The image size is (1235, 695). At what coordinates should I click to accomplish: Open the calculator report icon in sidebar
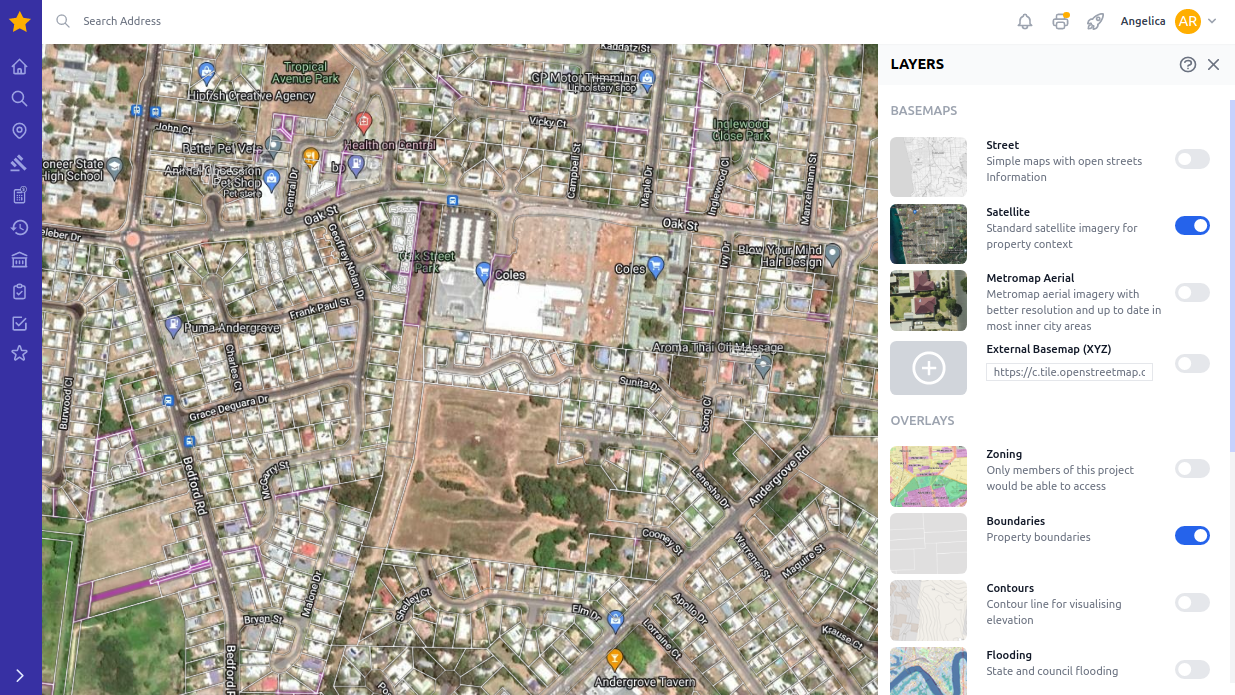tap(19, 195)
